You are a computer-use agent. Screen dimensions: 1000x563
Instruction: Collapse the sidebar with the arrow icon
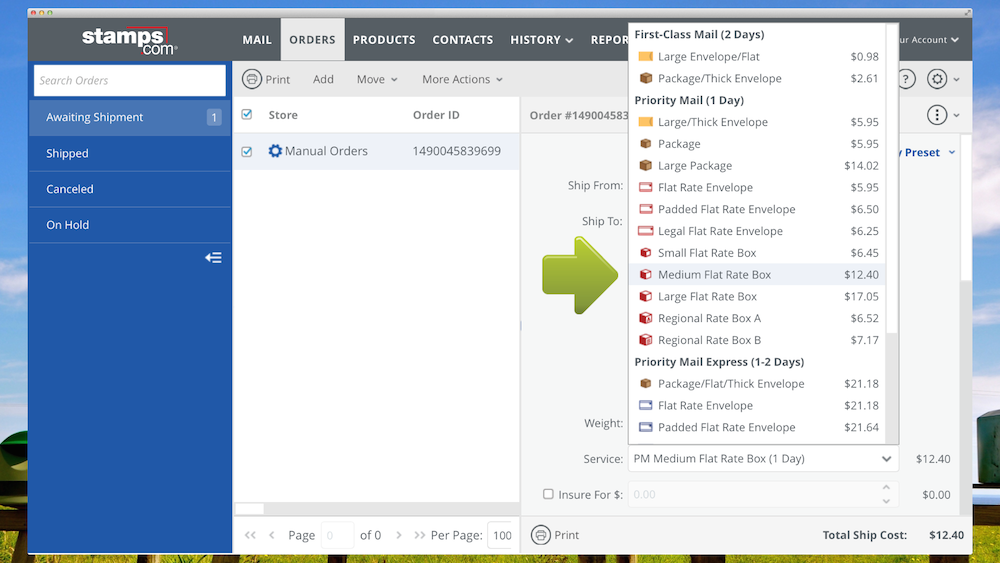pos(213,258)
